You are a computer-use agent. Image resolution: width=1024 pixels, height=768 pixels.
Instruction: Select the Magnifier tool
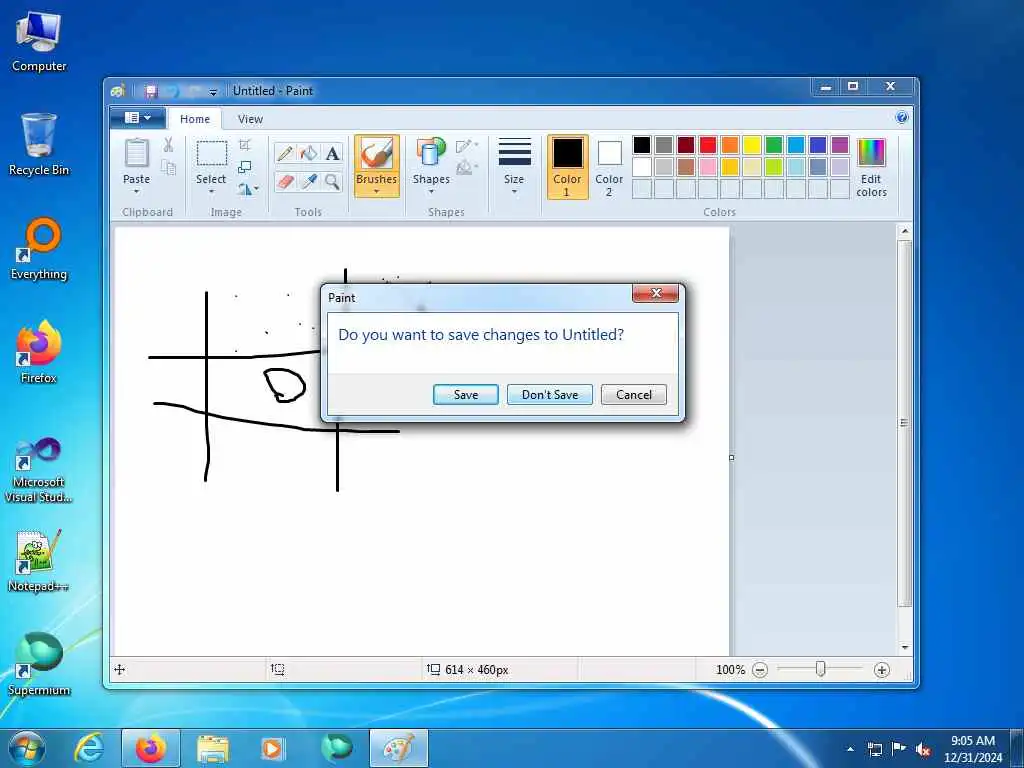332,181
